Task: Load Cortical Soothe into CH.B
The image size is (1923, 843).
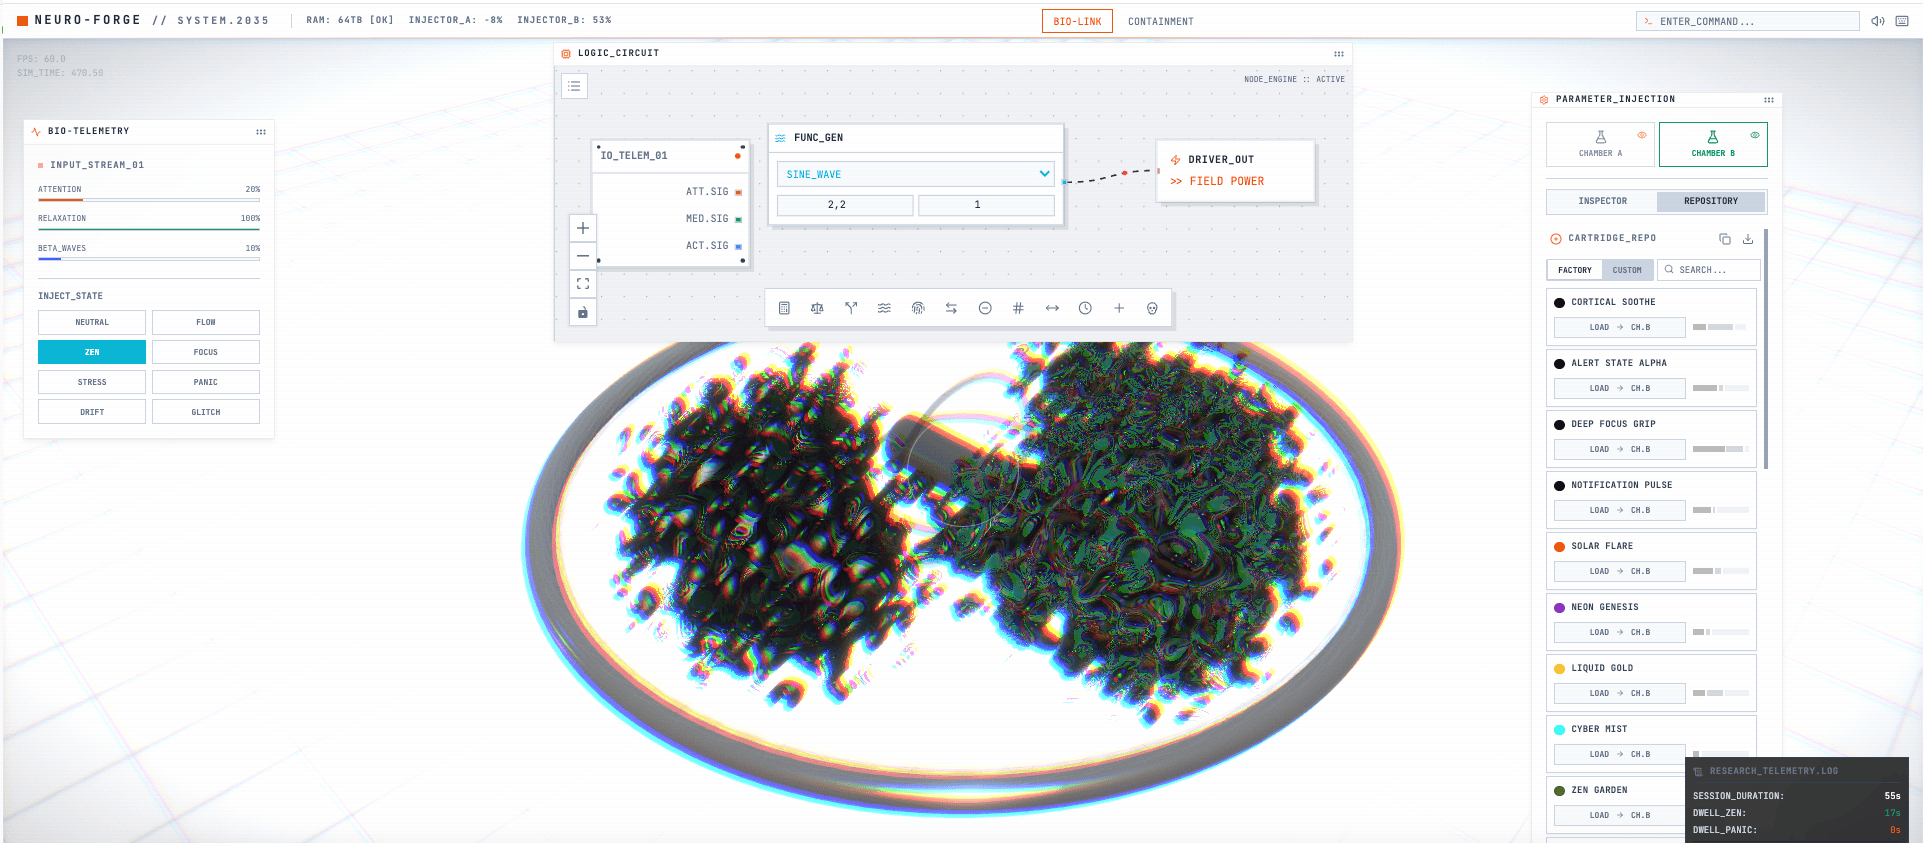Action: tap(1619, 327)
